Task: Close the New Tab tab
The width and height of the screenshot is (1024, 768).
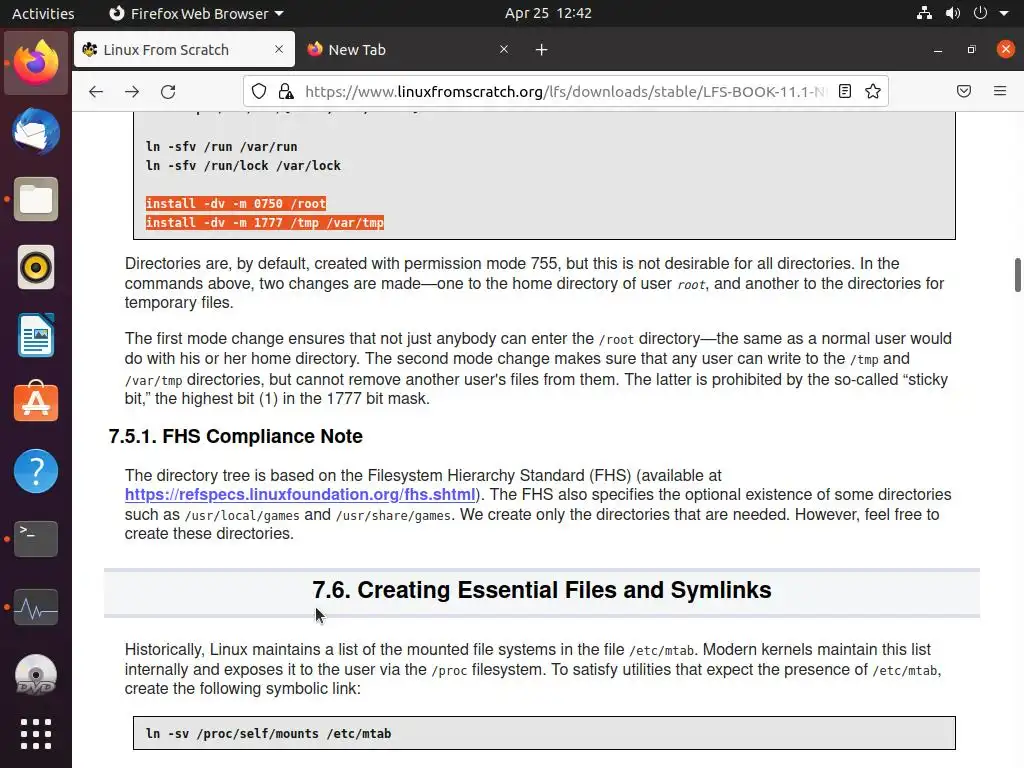Action: [x=504, y=49]
